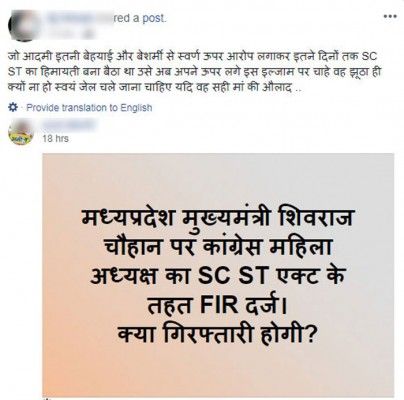Image resolution: width=404 pixels, height=400 pixels.
Task: Open the three-dot post options menu
Action: [390, 16]
